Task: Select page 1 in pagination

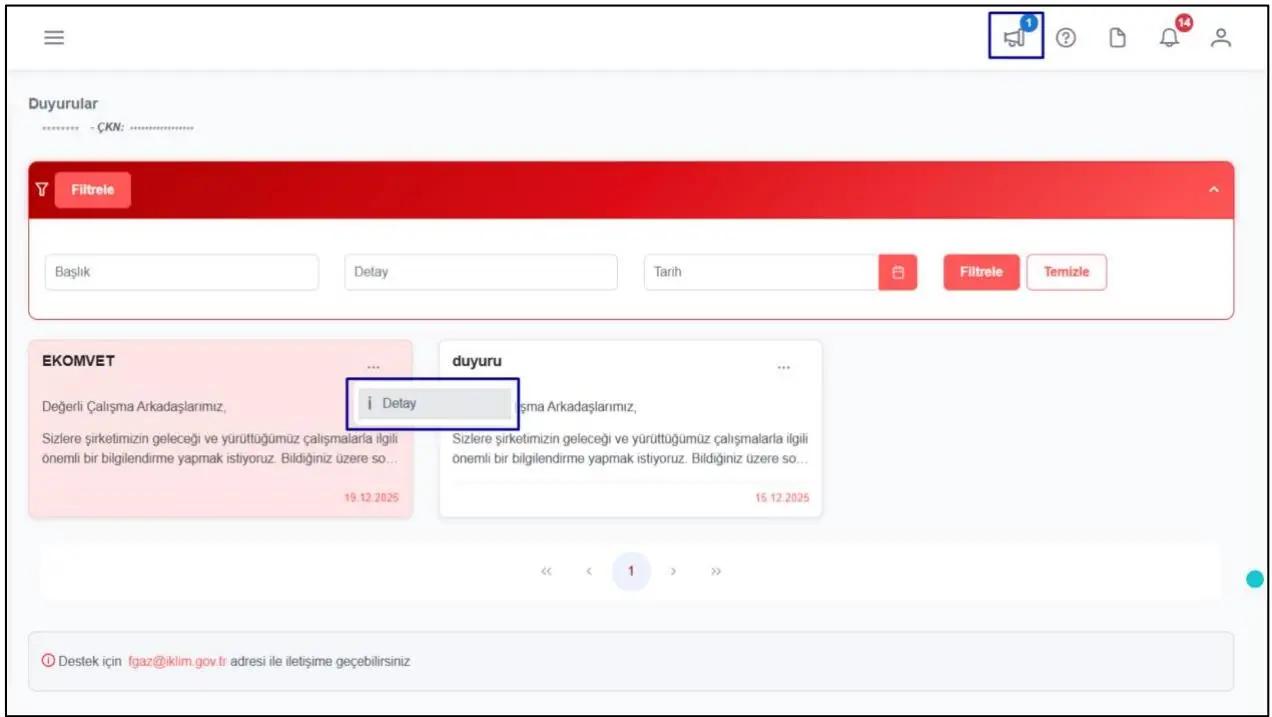Action: point(631,572)
